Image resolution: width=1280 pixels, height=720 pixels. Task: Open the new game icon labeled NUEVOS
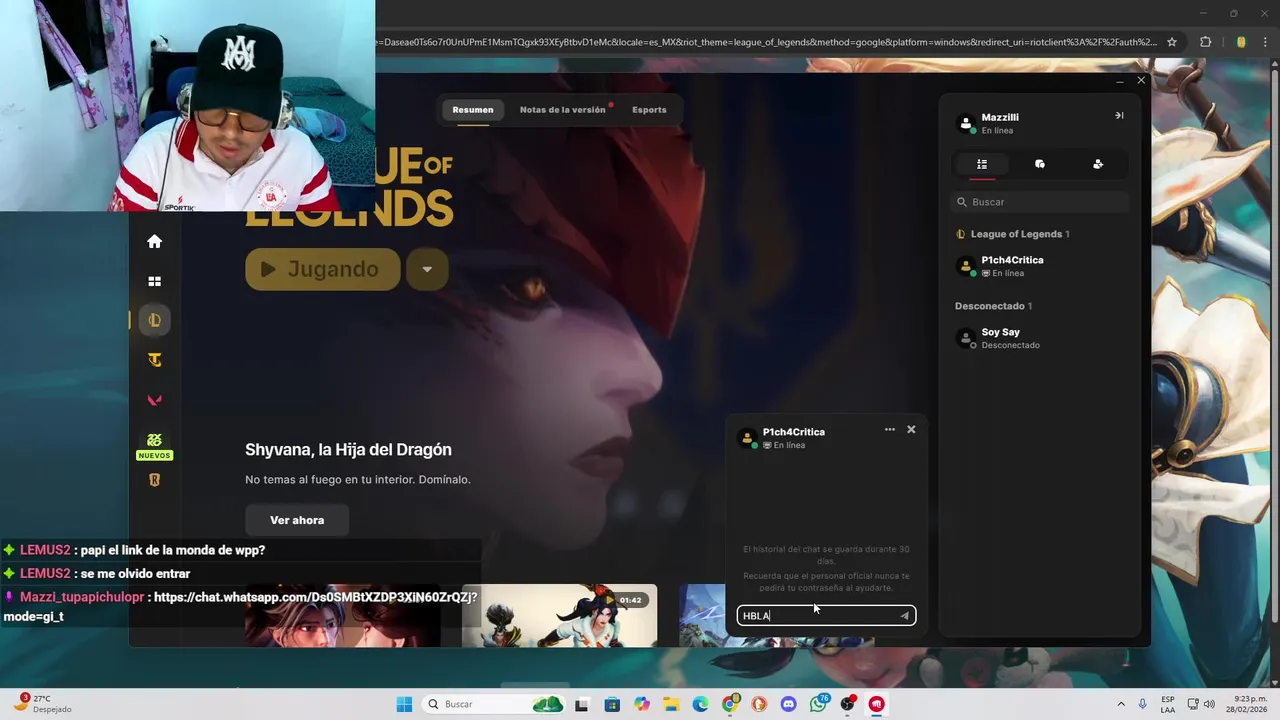pos(154,445)
